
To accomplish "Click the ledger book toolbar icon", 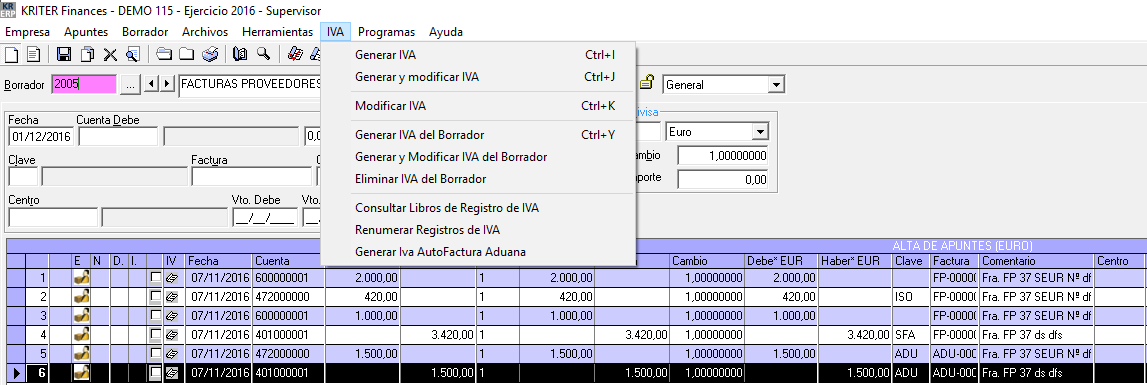I will coord(240,54).
